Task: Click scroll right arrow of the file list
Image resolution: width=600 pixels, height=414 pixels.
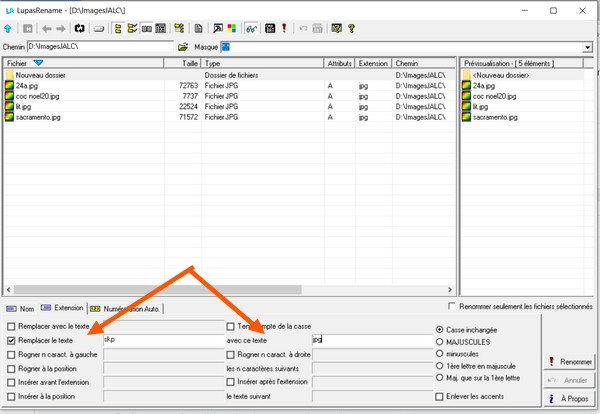Action: [450, 290]
